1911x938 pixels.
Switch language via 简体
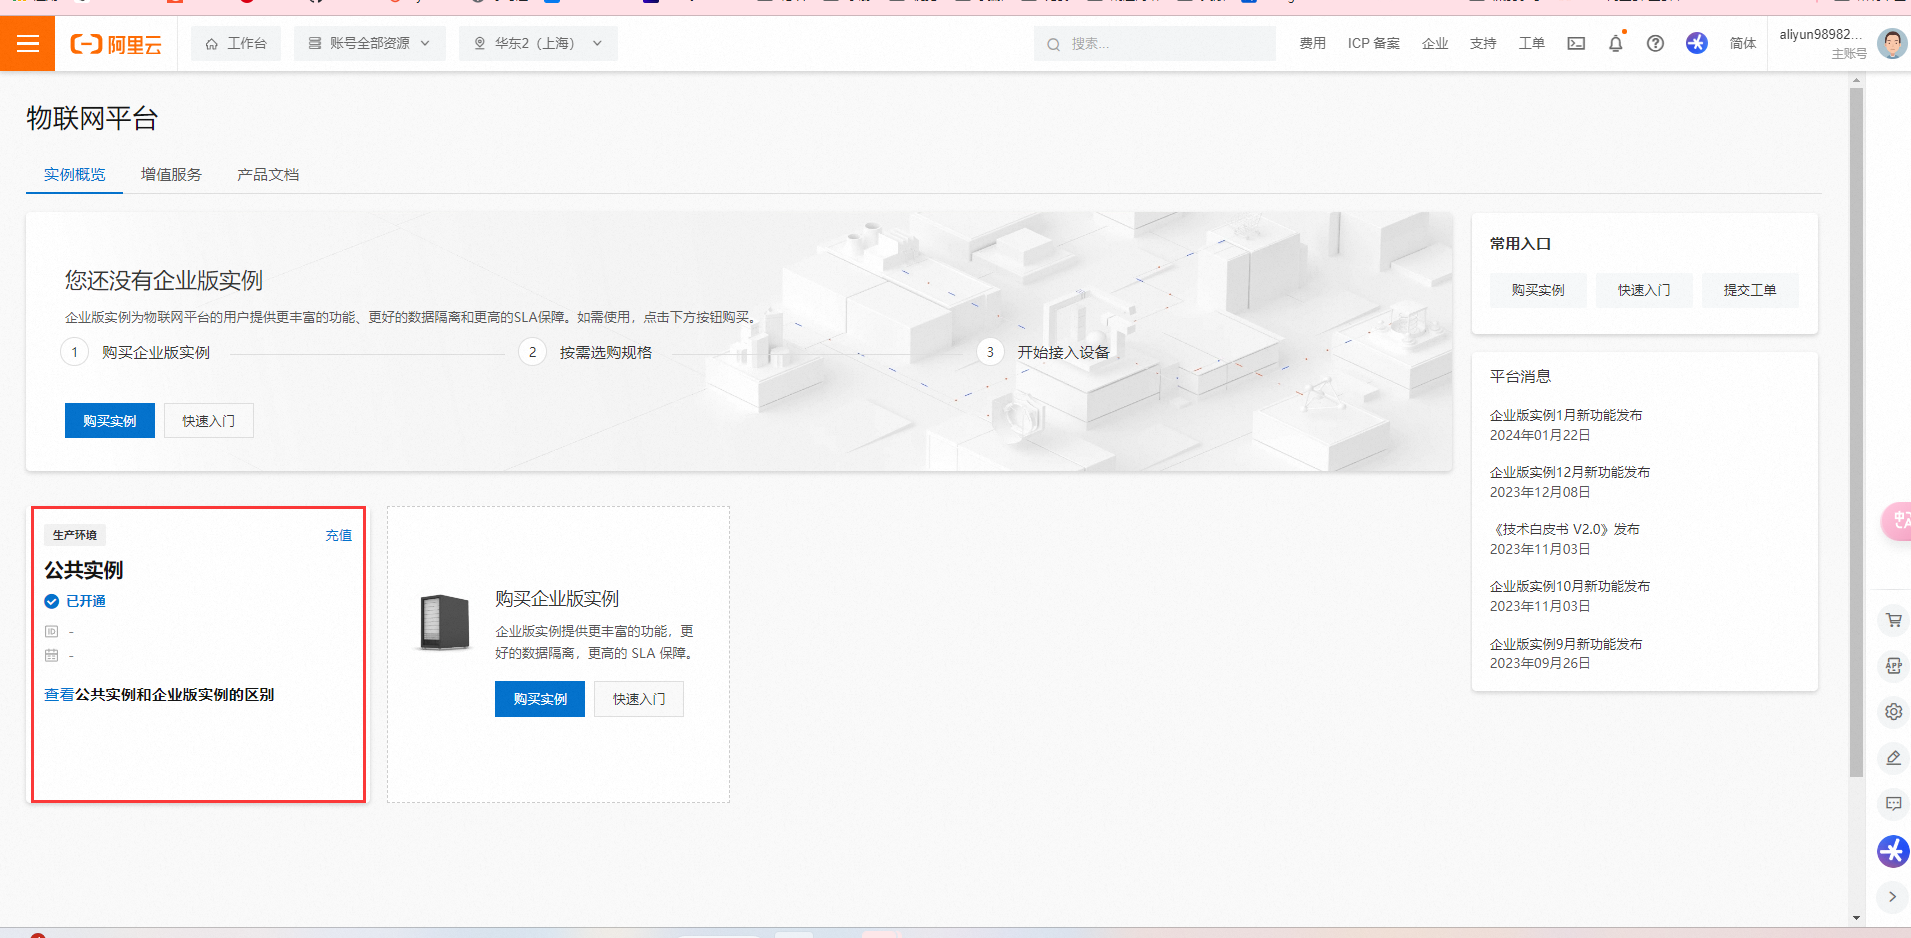pyautogui.click(x=1742, y=44)
